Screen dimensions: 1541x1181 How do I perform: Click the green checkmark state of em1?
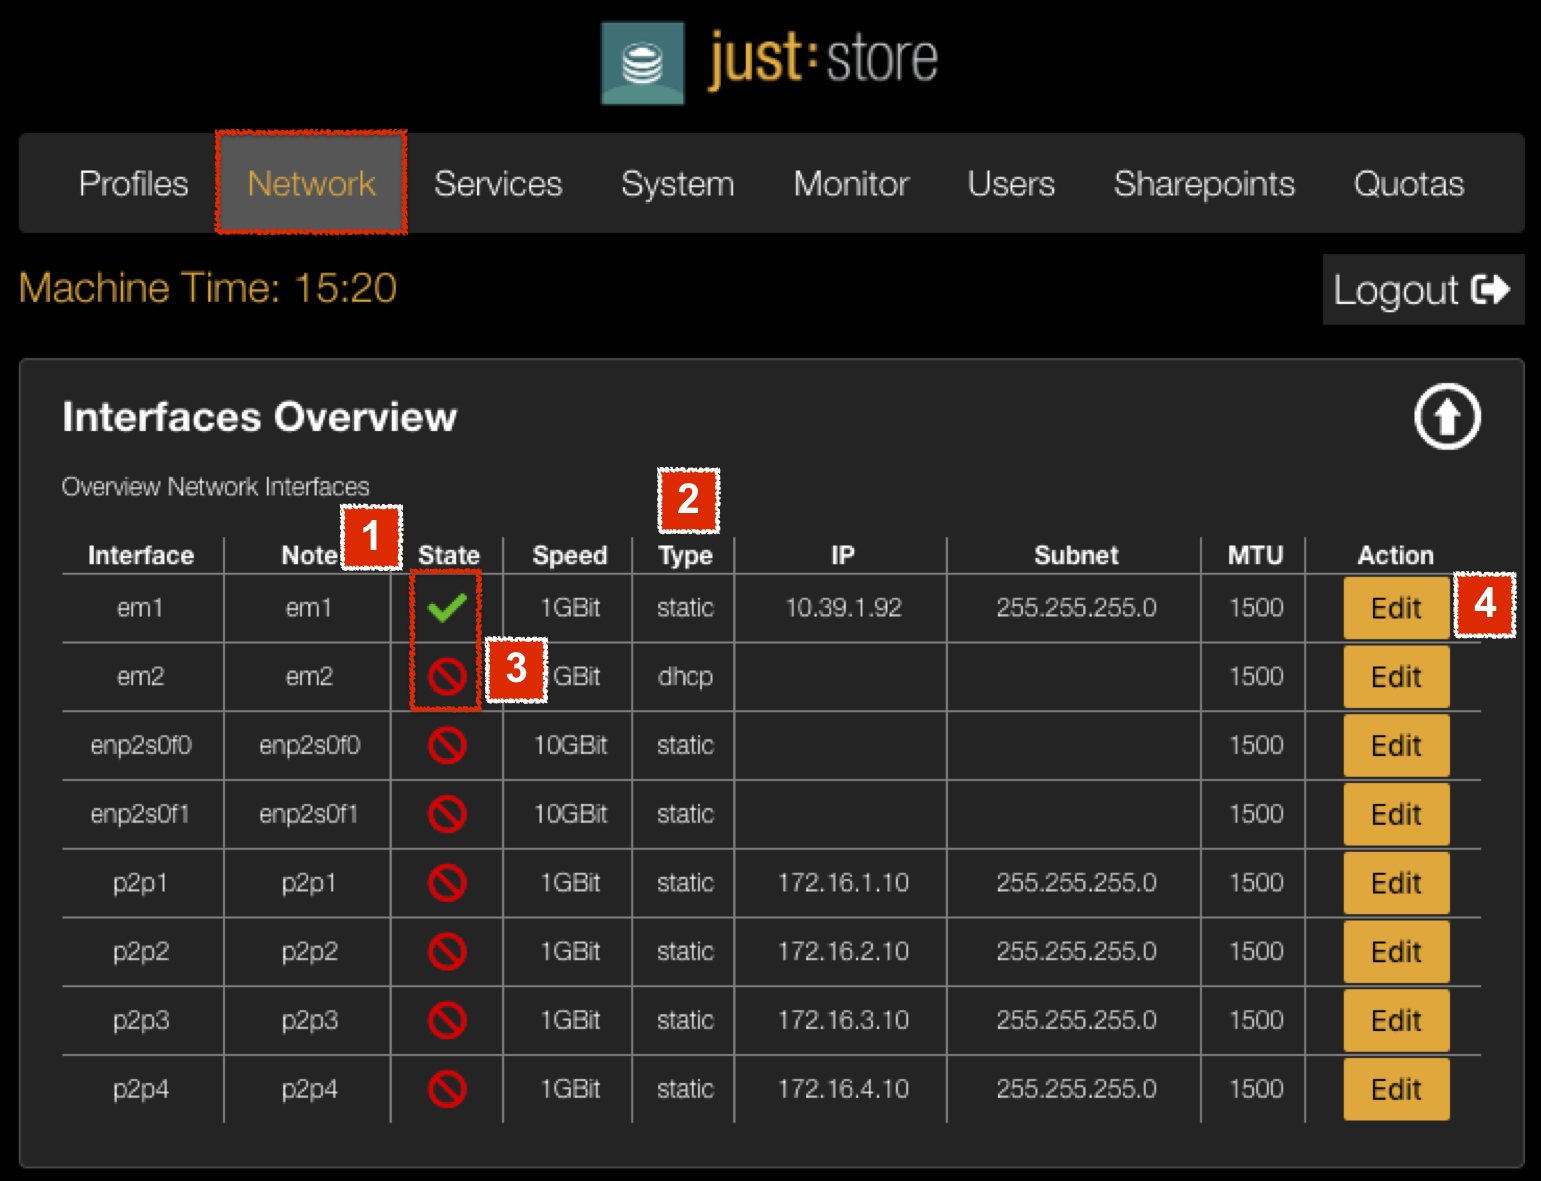click(447, 607)
